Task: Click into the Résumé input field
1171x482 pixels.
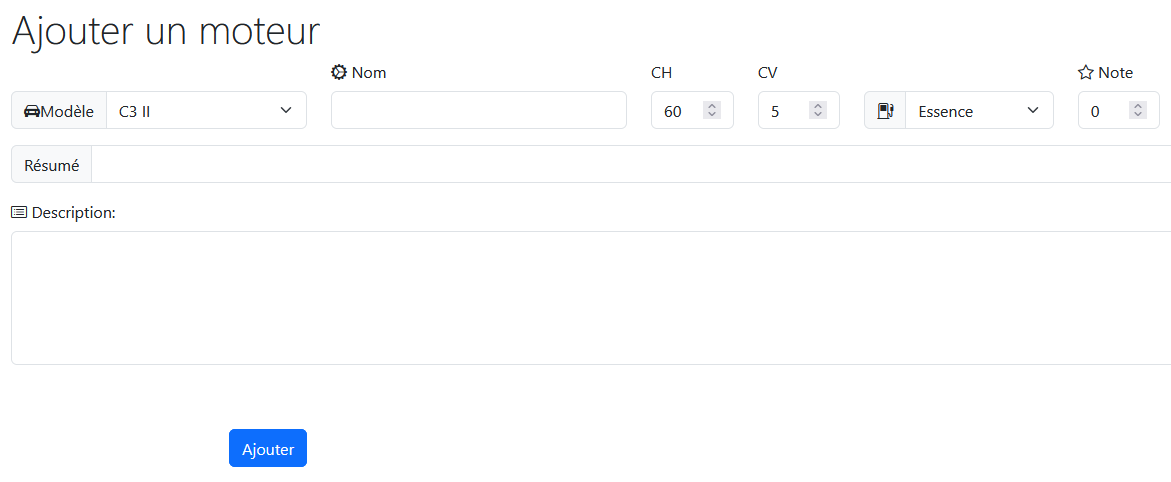Action: pos(630,165)
